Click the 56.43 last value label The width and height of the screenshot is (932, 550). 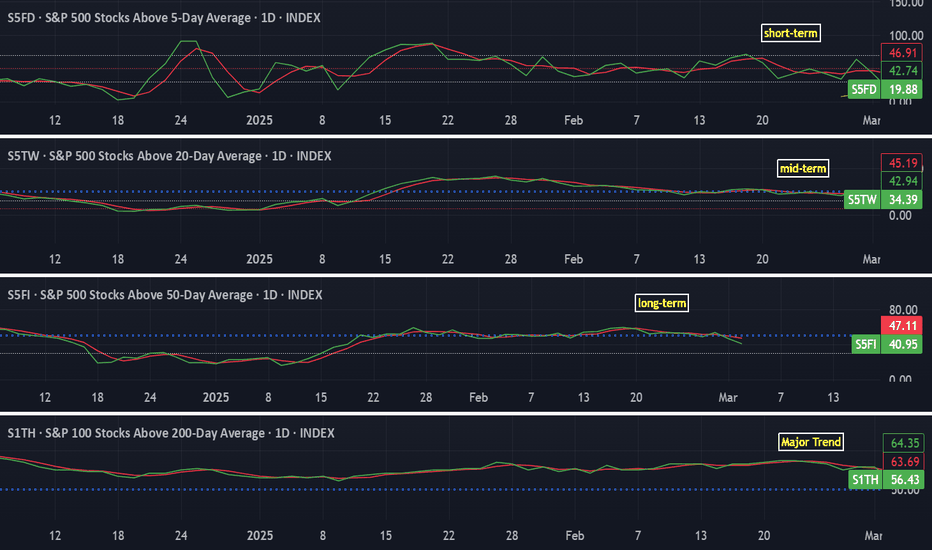coord(904,480)
